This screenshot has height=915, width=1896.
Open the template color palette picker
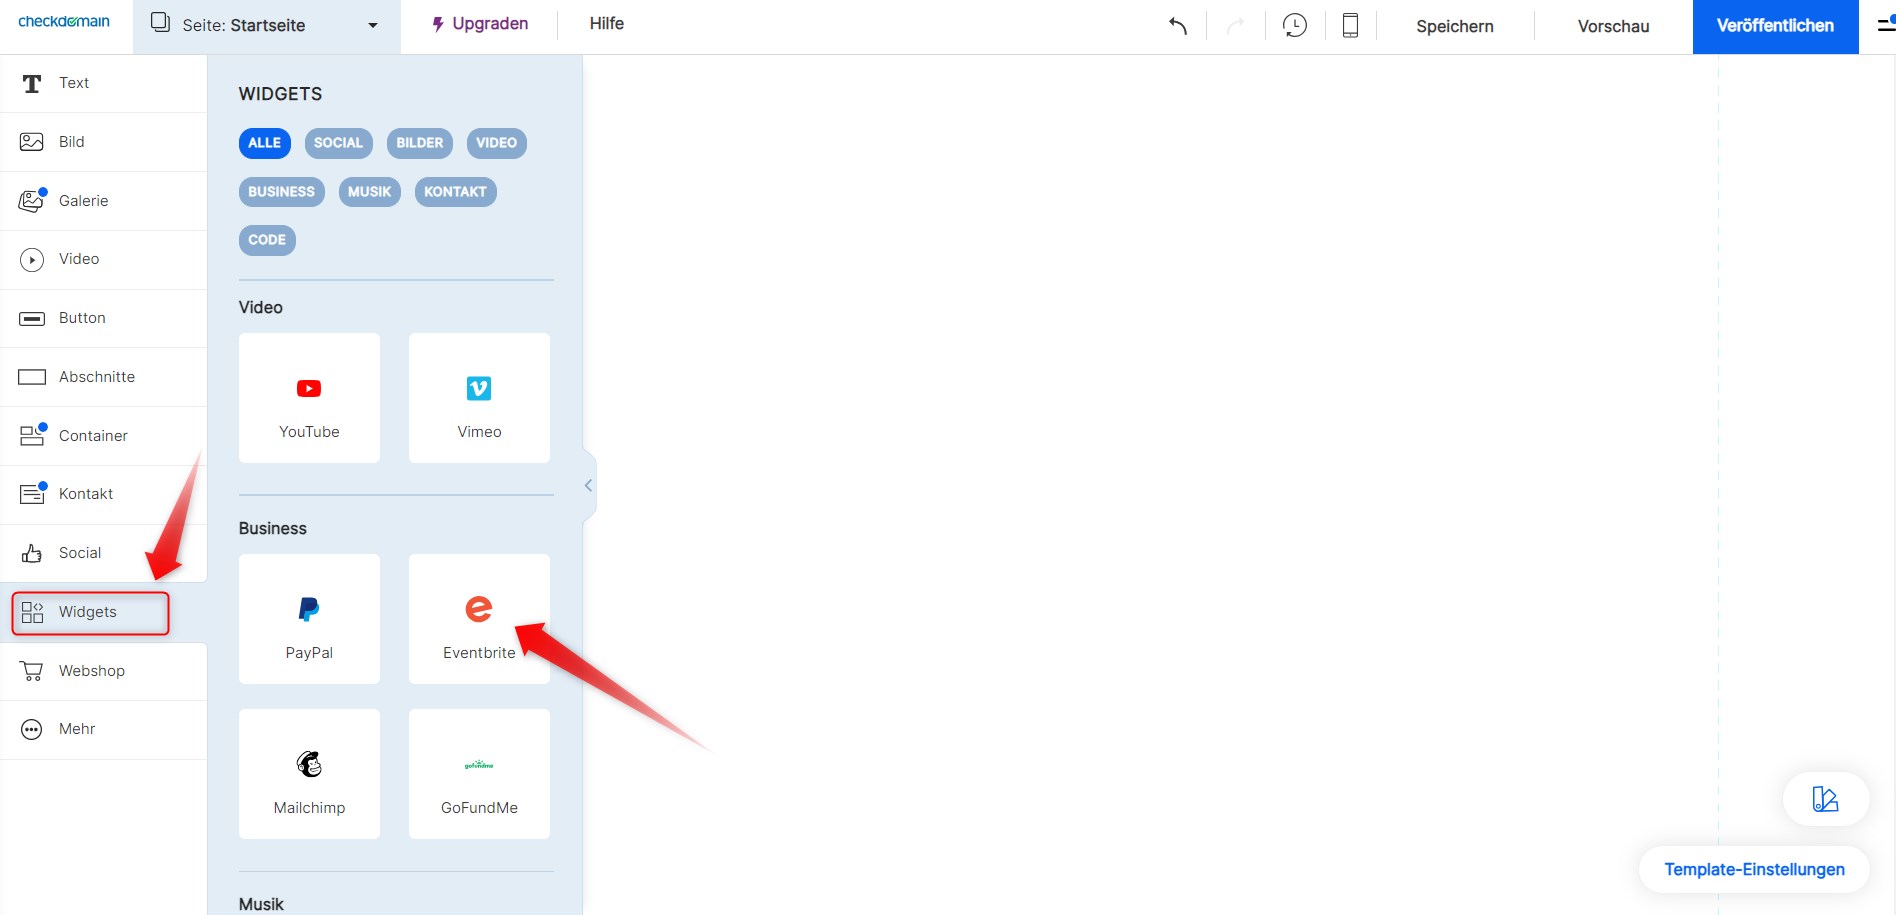1825,799
